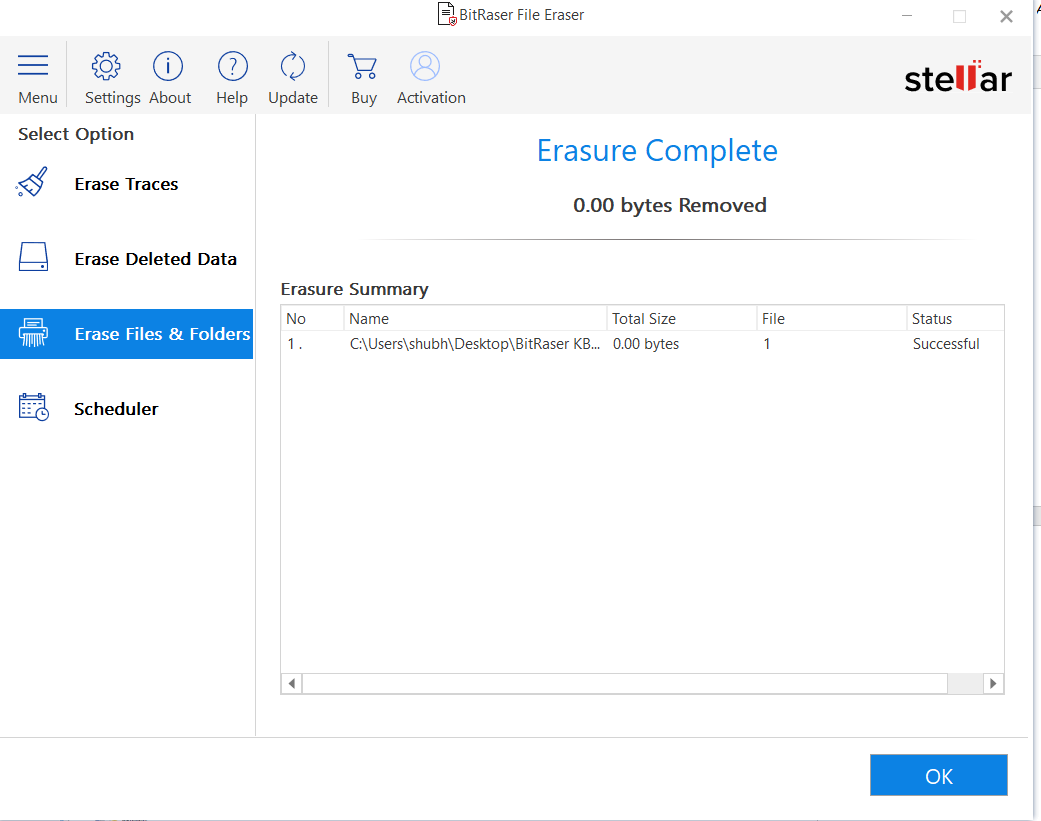Click the Status column header

(x=953, y=319)
